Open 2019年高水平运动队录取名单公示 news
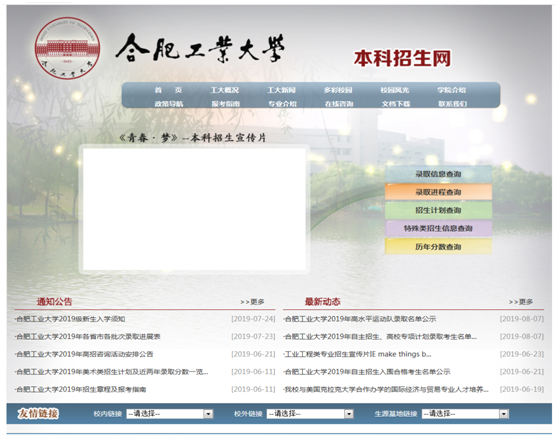Screen dimensions: 558x438 [360, 319]
